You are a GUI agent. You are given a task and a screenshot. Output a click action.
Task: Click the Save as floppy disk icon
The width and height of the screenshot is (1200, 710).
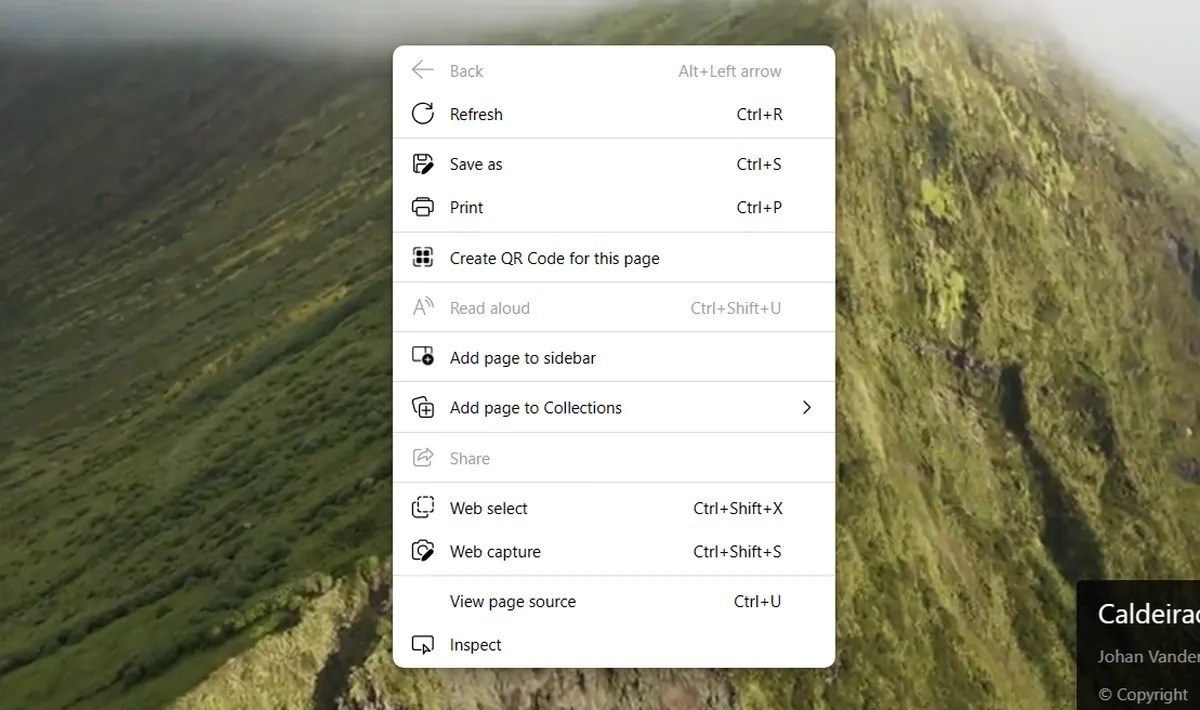(x=423, y=163)
